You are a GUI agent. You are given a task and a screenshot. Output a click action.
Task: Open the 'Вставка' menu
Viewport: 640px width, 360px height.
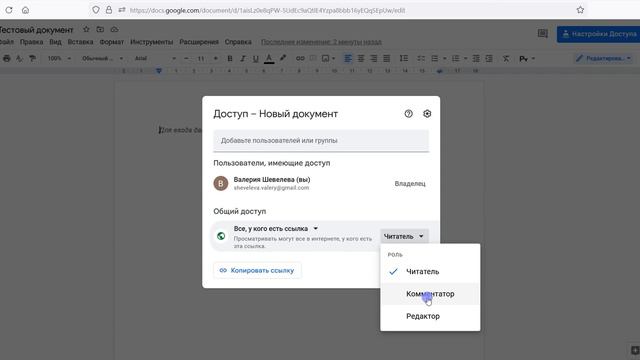80,42
